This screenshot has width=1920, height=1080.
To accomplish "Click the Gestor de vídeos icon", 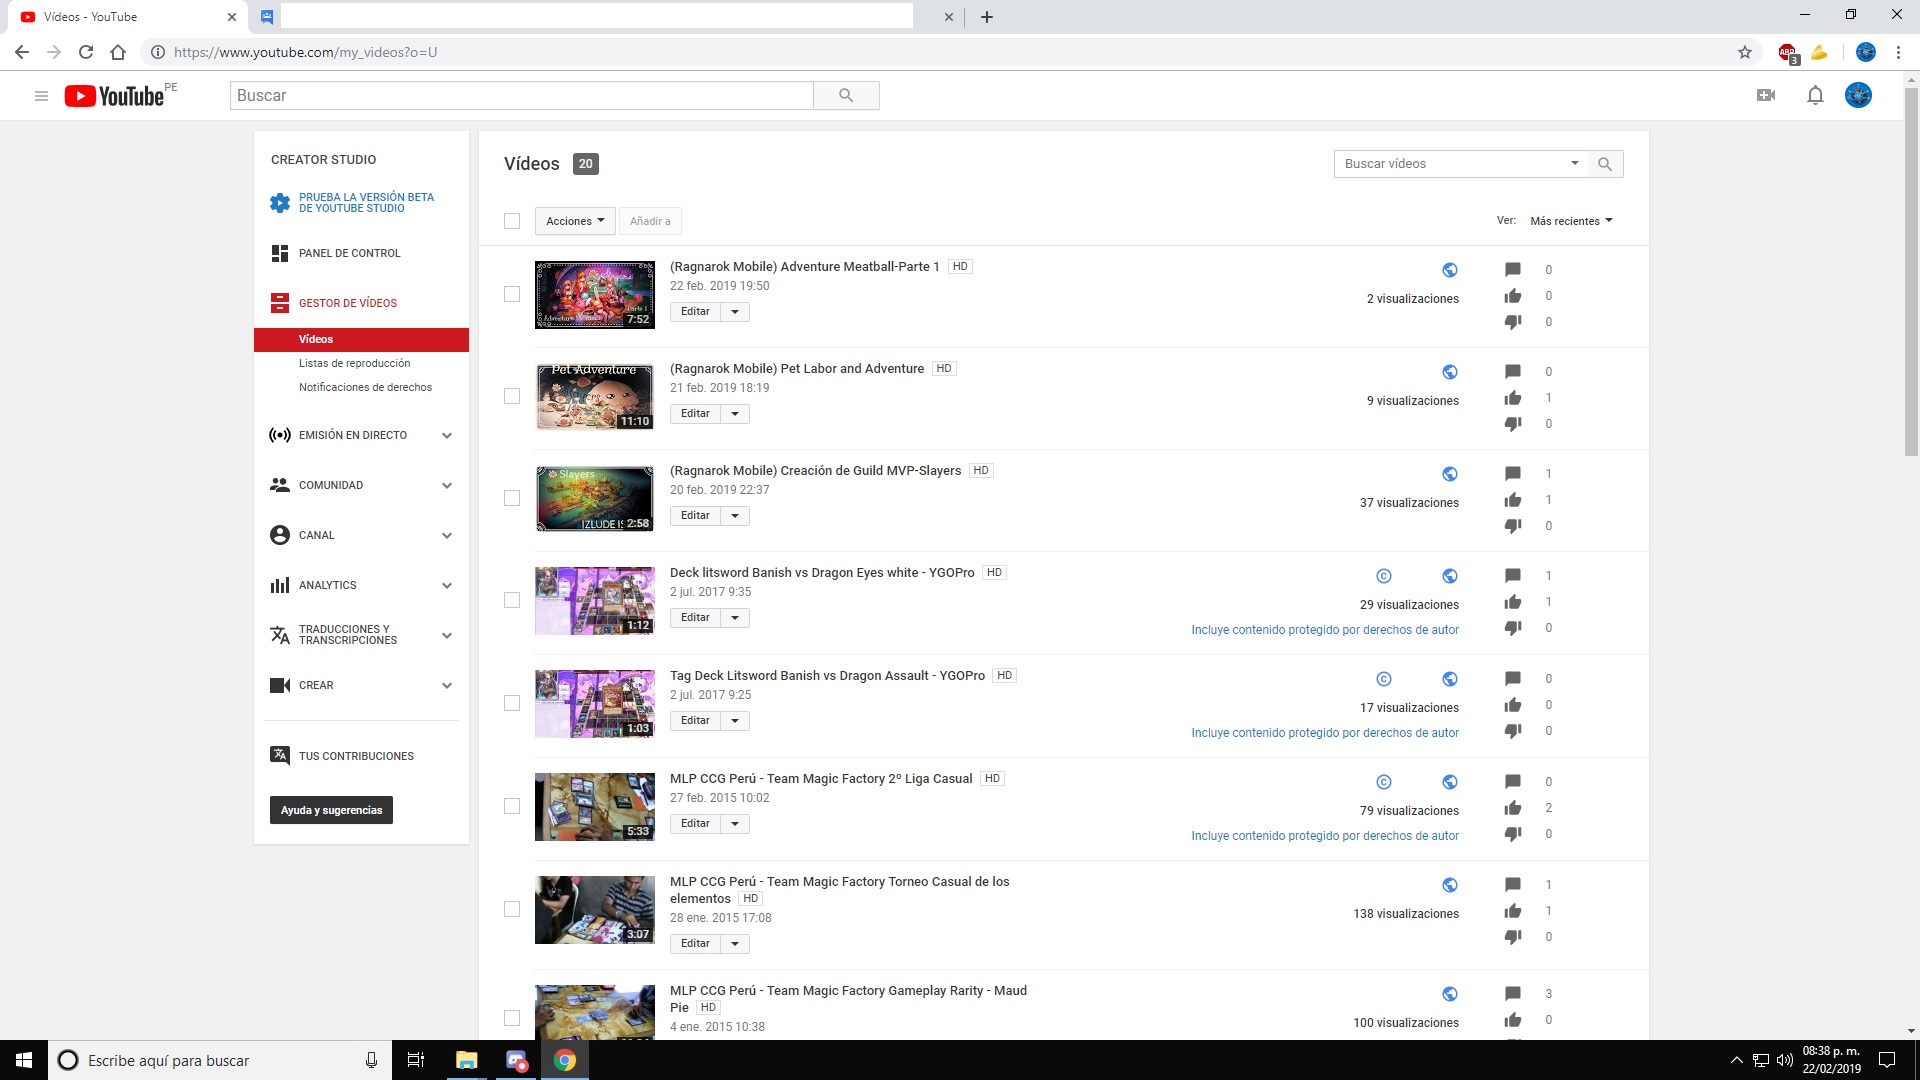I will pos(280,303).
